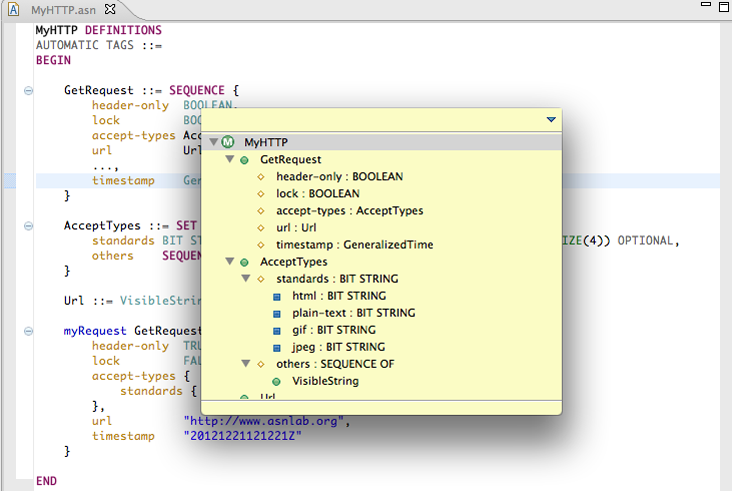Select url : Url outline entry
This screenshot has height=491, width=732.
tap(299, 228)
